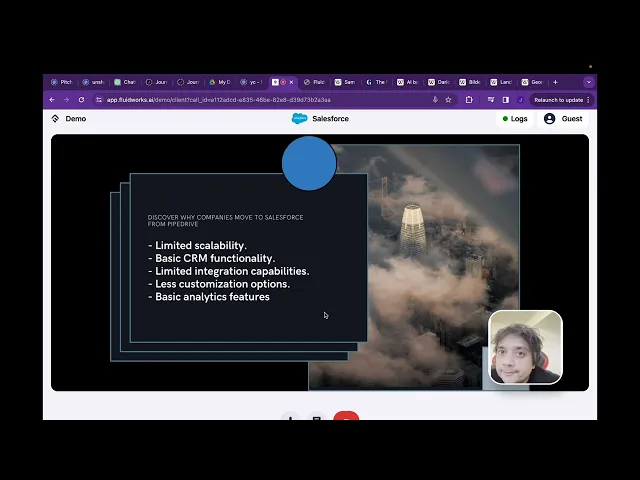This screenshot has height=480, width=640.
Task: Expand the tab search dropdown
Action: tap(589, 82)
